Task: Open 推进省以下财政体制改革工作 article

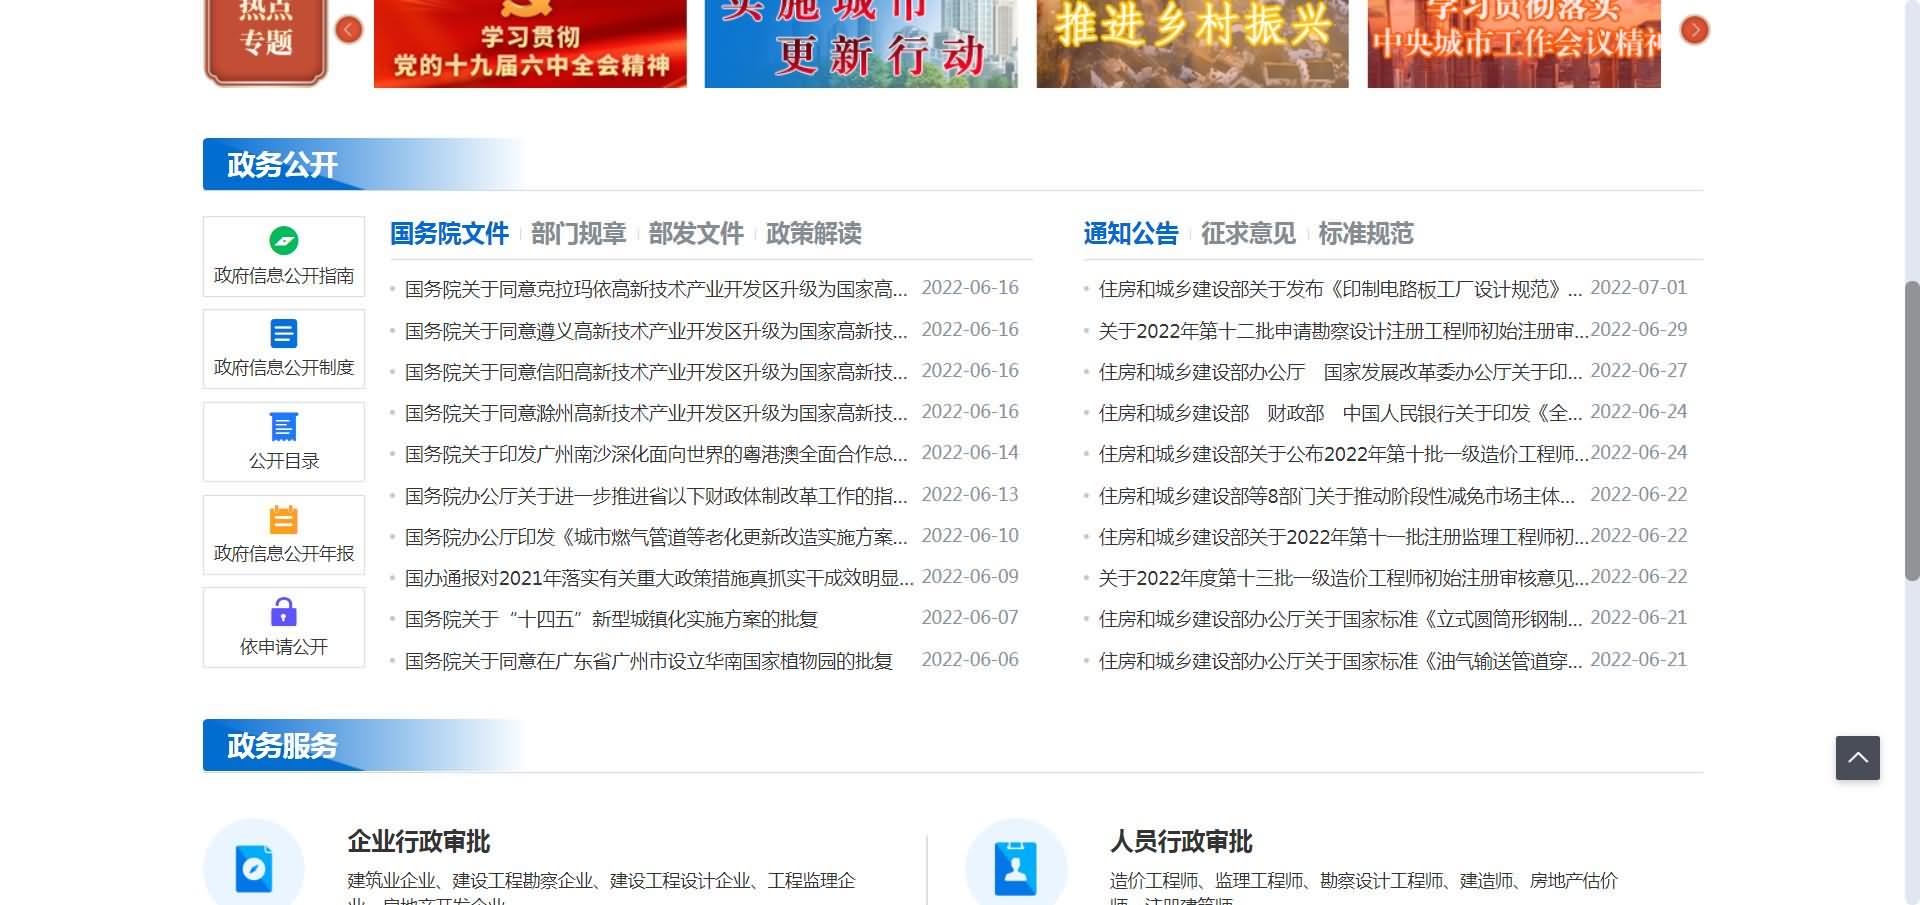Action: point(656,496)
